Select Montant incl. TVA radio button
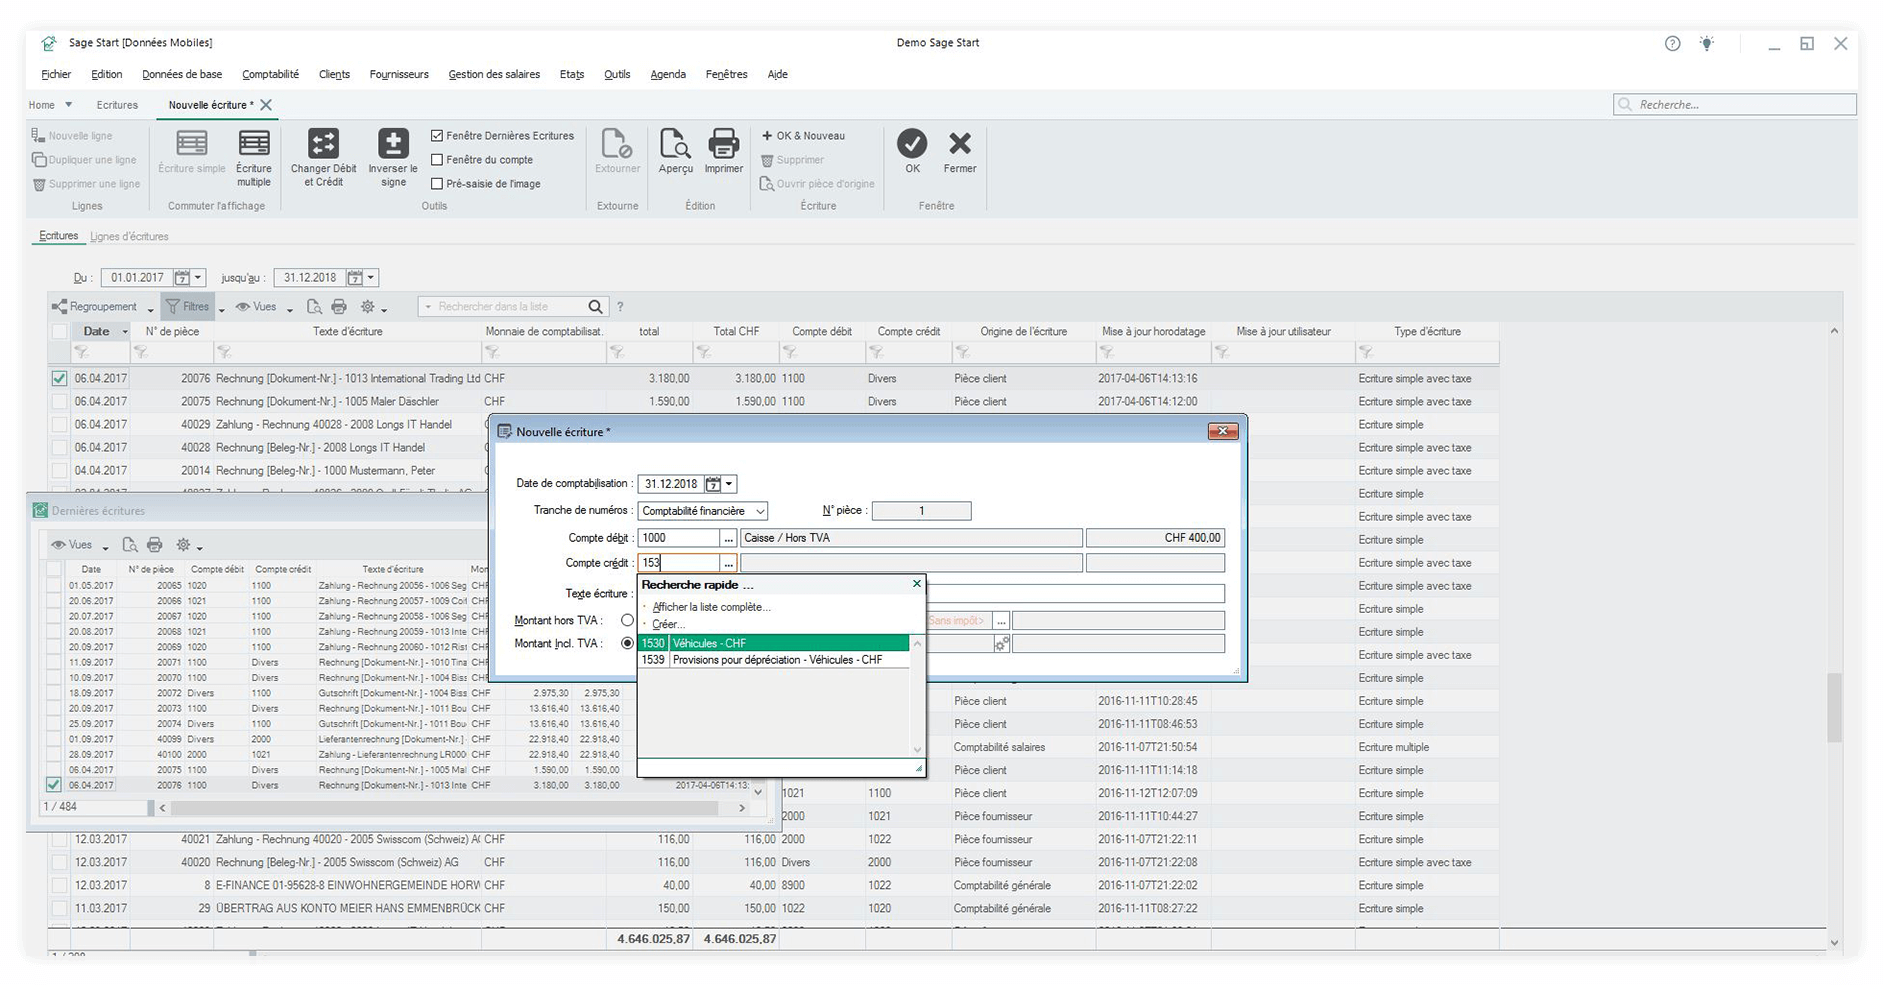The width and height of the screenshot is (1884, 985). (x=627, y=643)
